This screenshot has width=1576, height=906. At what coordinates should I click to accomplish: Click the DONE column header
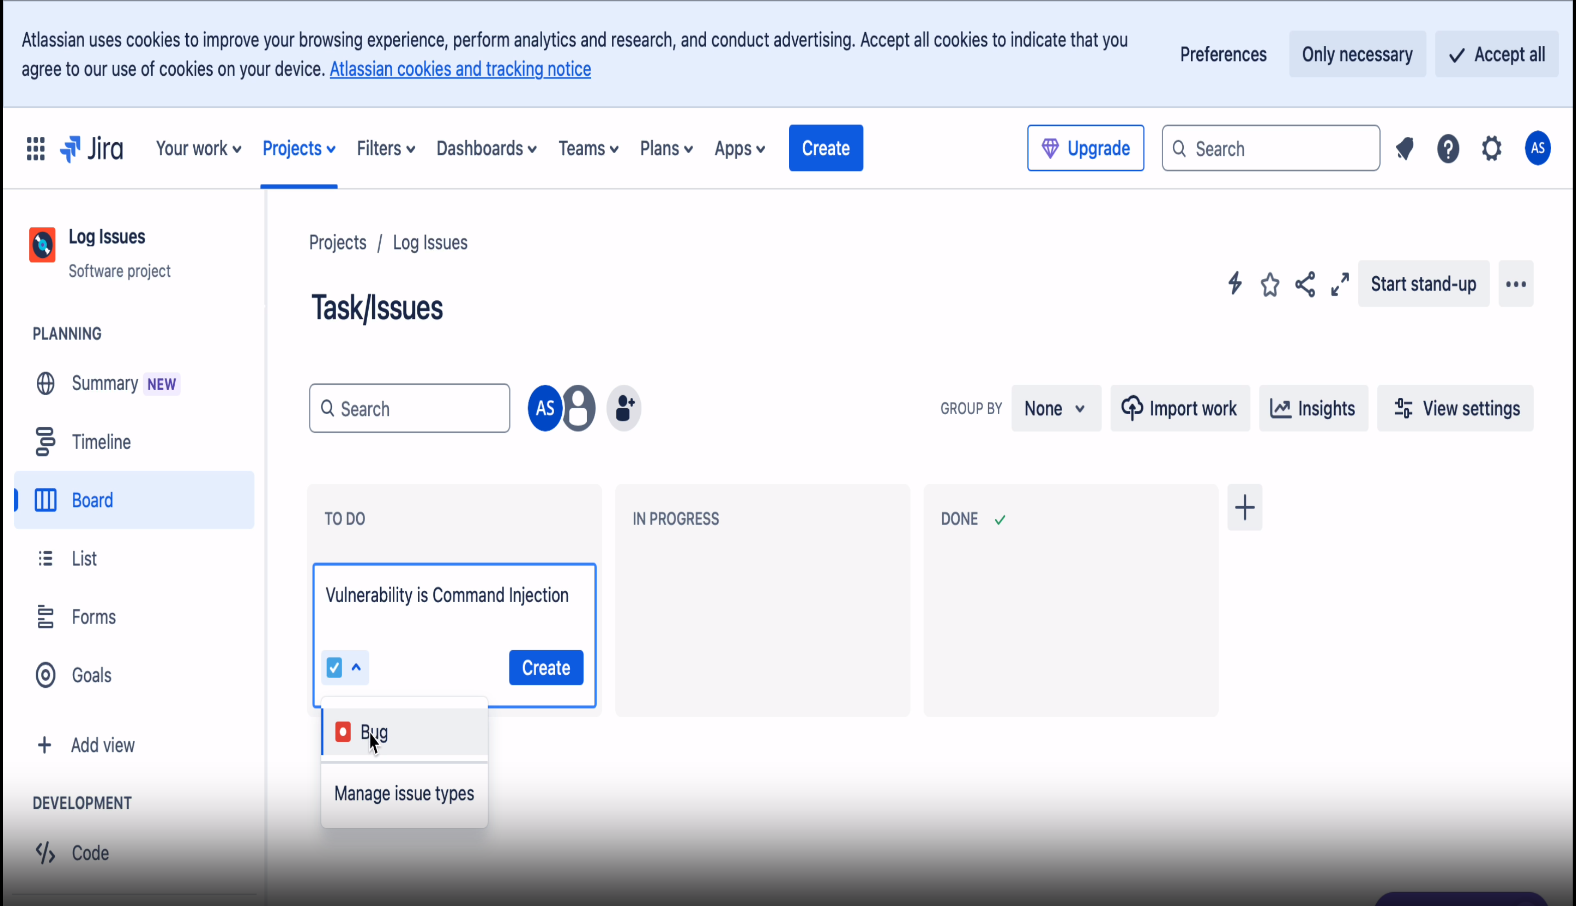pyautogui.click(x=959, y=519)
